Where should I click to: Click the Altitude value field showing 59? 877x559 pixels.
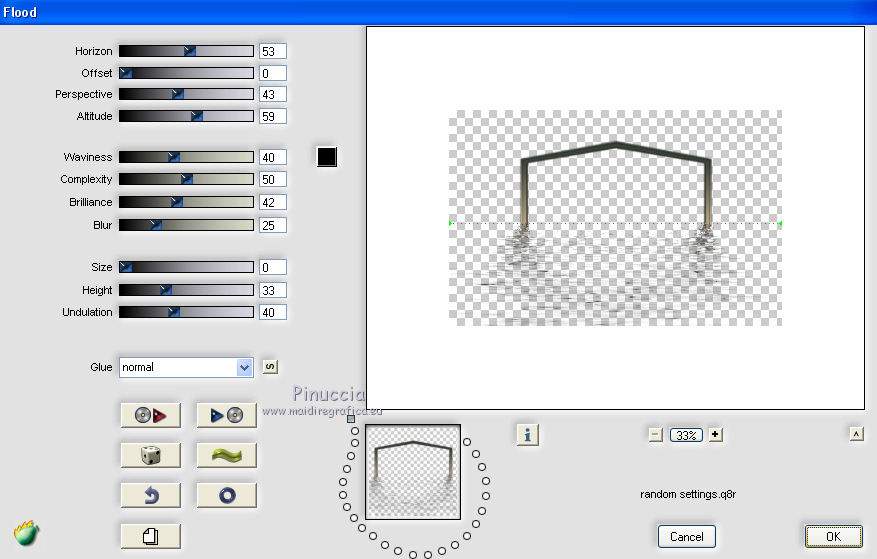coord(273,116)
